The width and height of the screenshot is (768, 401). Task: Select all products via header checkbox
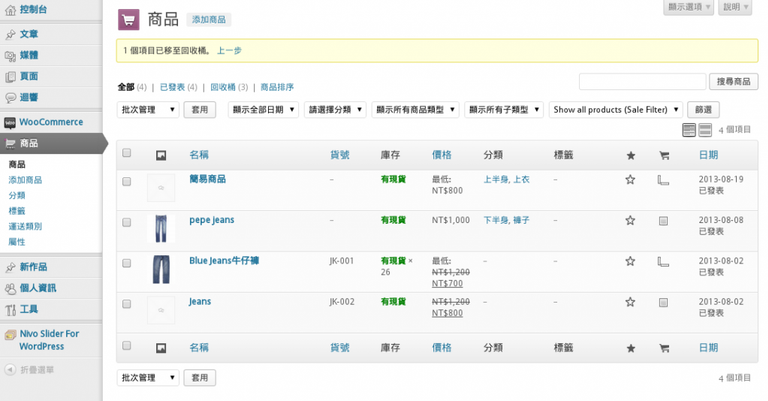[x=127, y=154]
